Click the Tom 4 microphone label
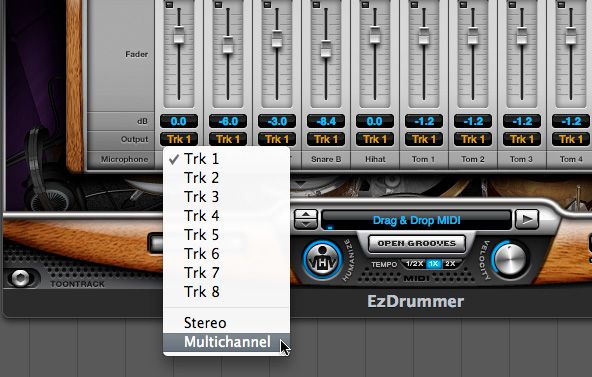The width and height of the screenshot is (592, 377). pos(571,159)
